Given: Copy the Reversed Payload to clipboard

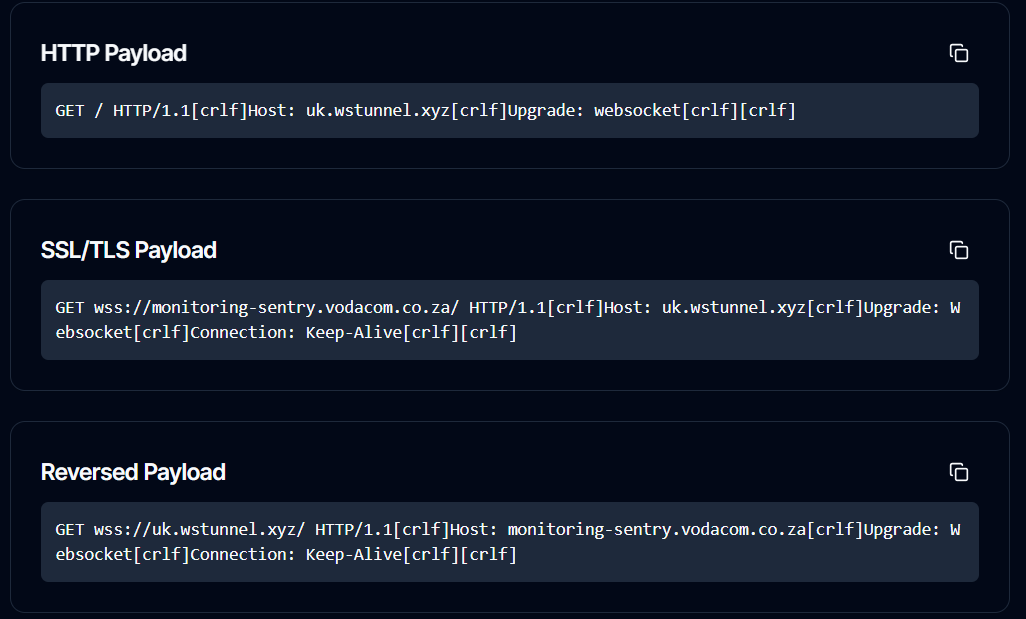Looking at the screenshot, I should coord(958,472).
